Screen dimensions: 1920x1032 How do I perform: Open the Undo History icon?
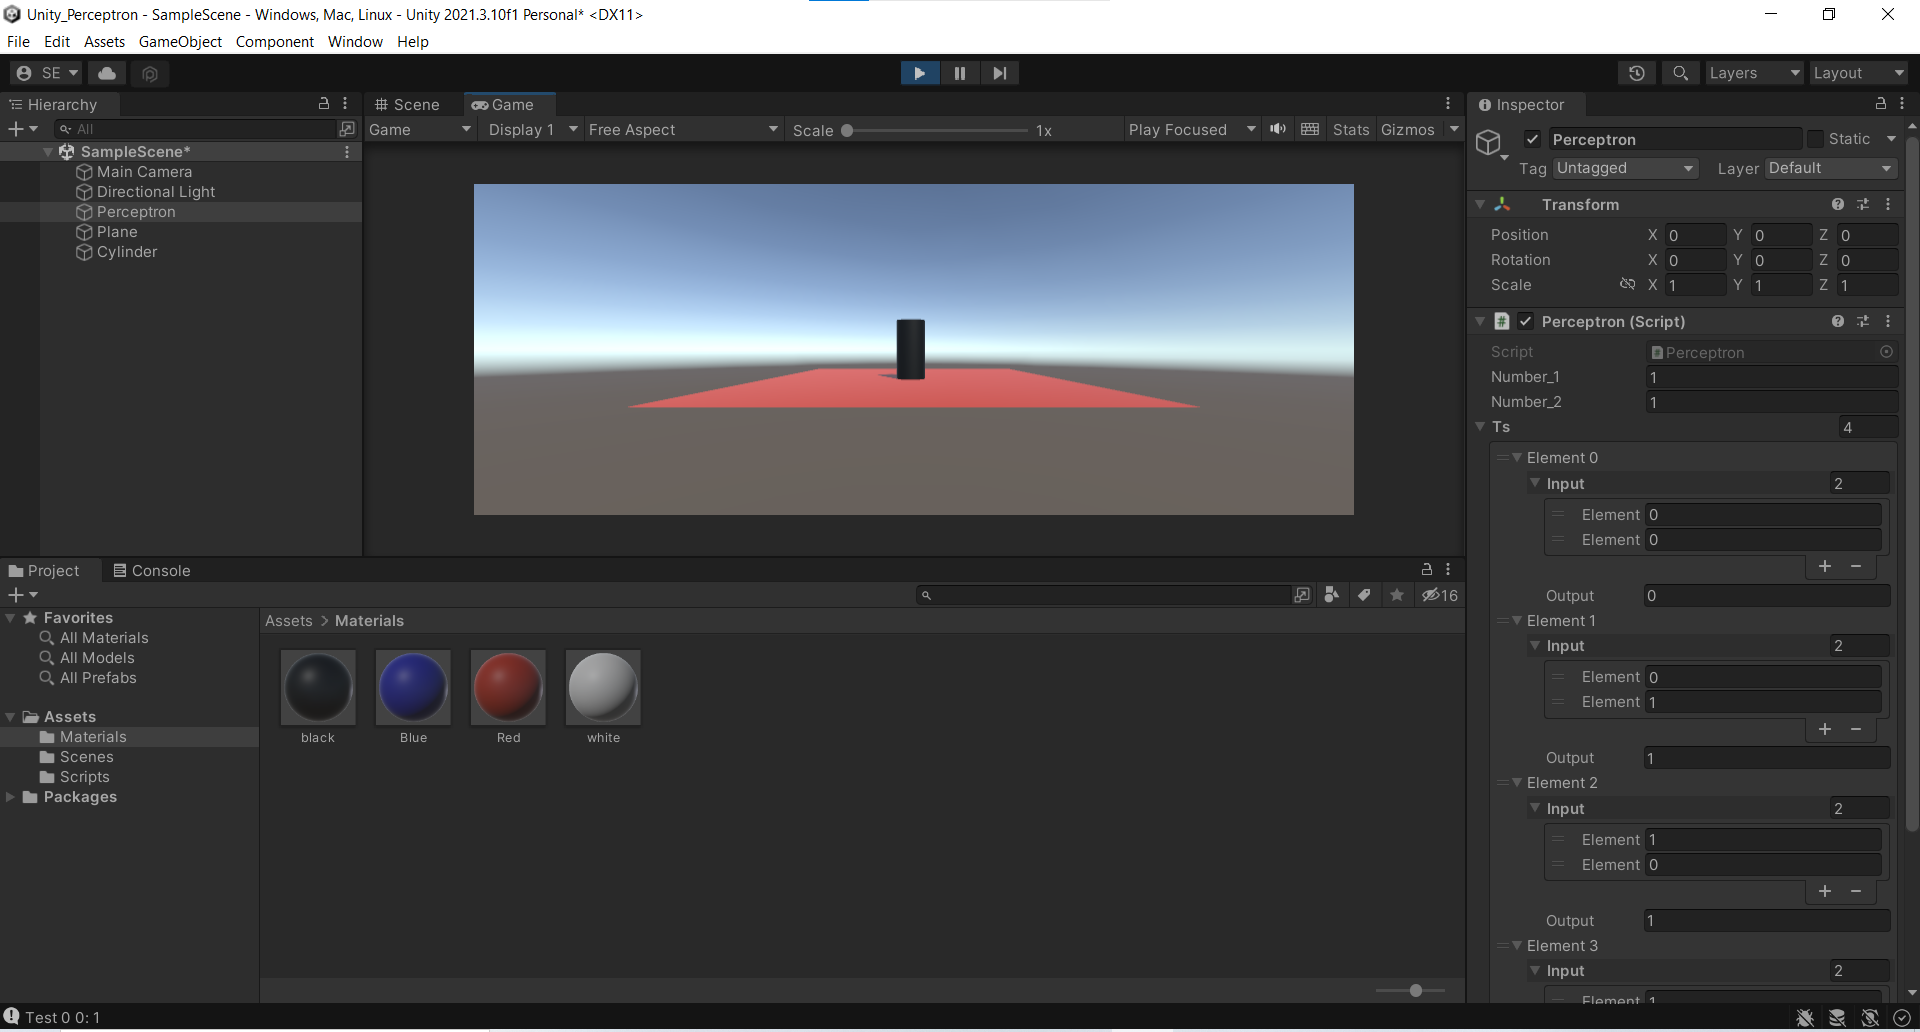point(1637,73)
